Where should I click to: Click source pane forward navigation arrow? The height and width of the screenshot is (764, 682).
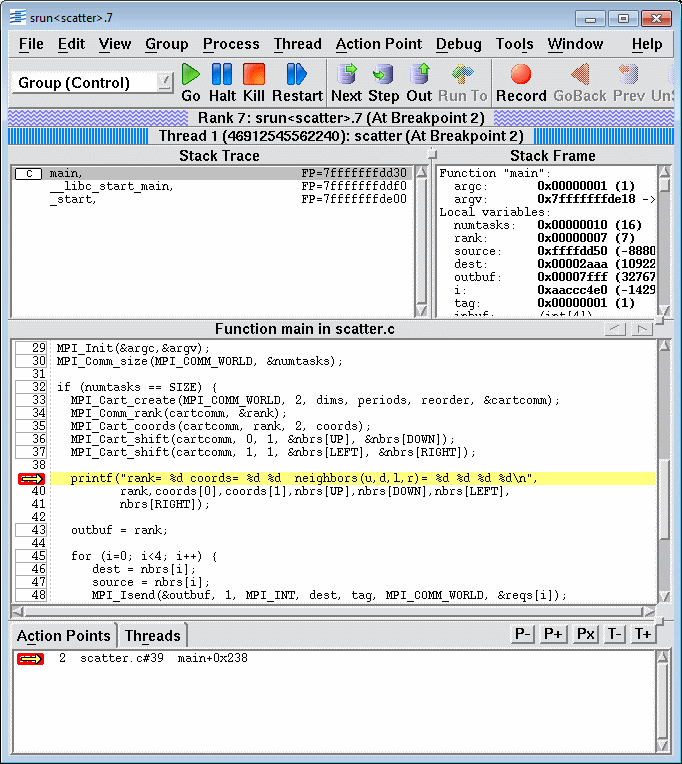(642, 330)
